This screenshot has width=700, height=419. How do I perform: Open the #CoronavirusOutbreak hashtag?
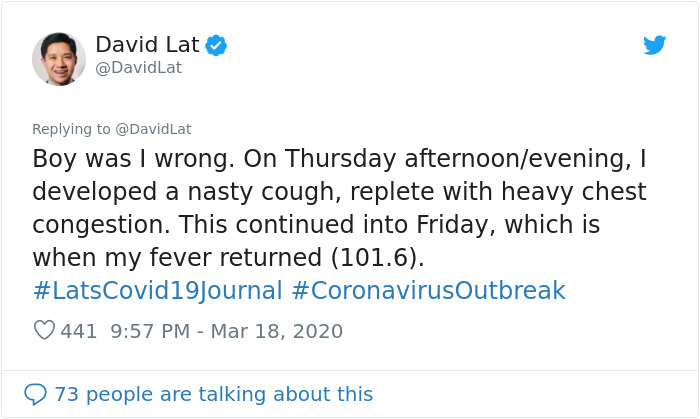428,291
